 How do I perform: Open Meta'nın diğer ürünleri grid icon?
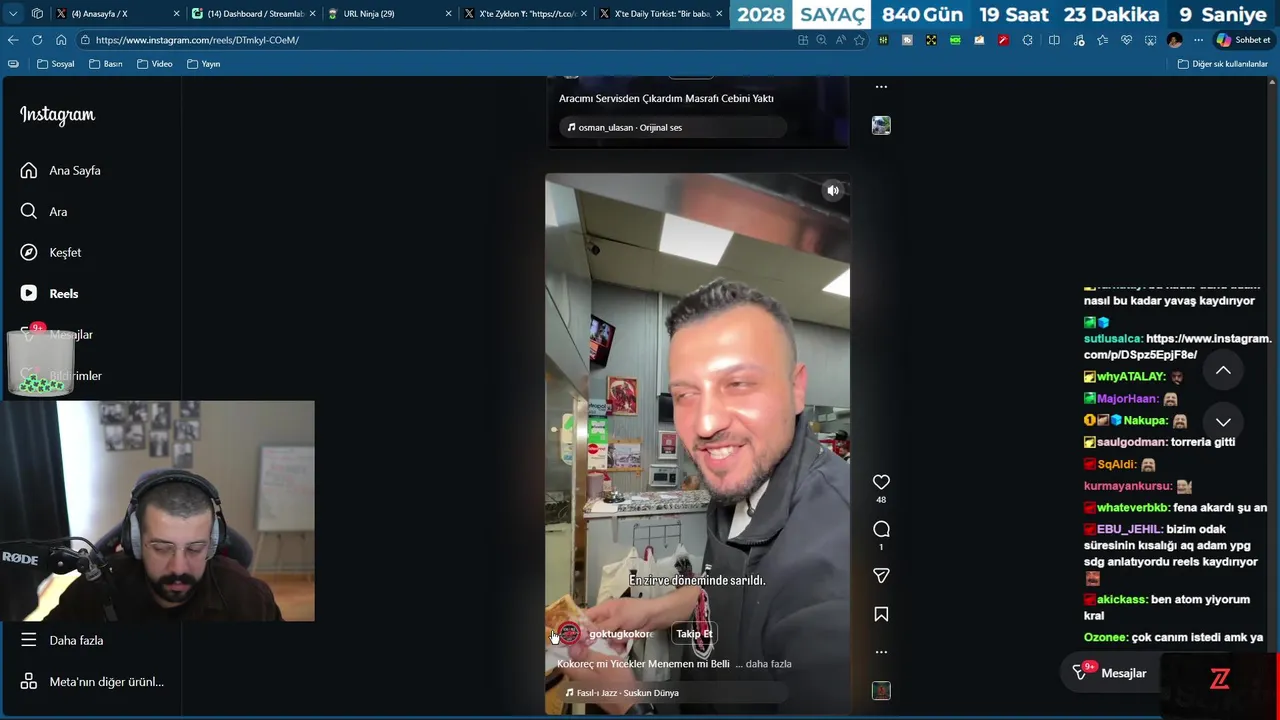coord(29,682)
